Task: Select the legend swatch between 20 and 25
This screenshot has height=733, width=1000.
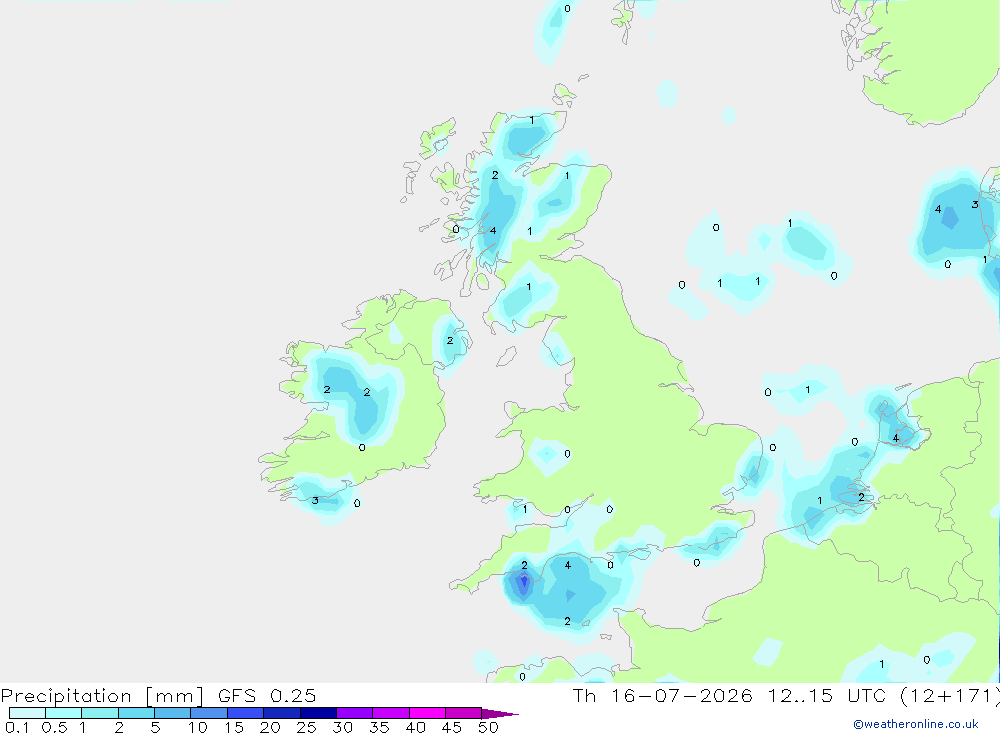Action: [x=282, y=713]
